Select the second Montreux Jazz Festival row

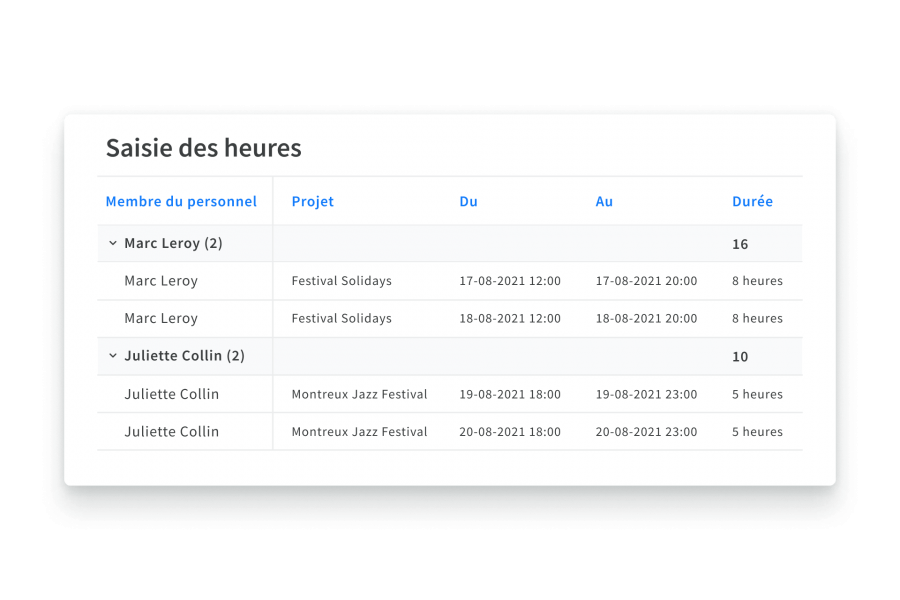pyautogui.click(x=358, y=431)
